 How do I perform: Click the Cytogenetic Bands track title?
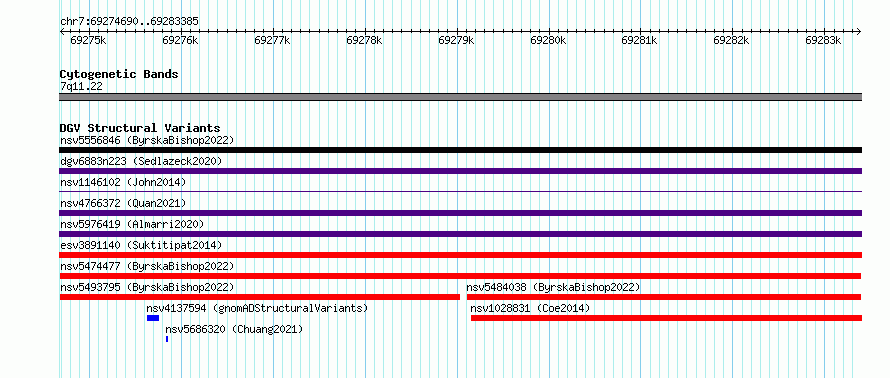(x=119, y=74)
